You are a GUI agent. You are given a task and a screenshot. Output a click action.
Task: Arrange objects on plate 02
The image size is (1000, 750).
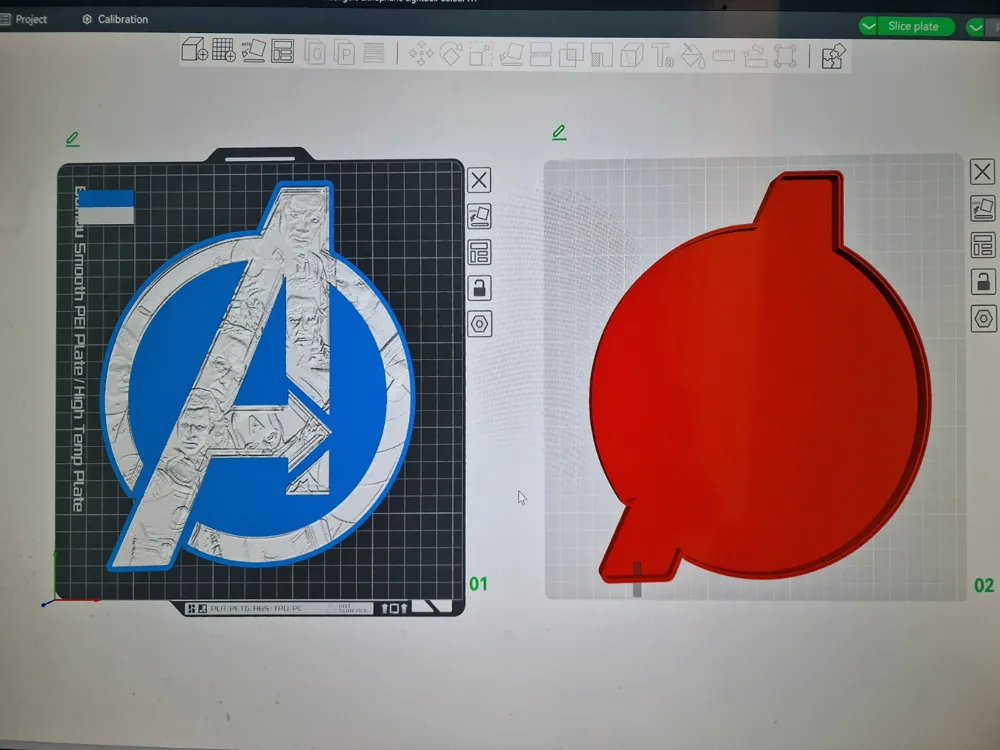pos(982,245)
